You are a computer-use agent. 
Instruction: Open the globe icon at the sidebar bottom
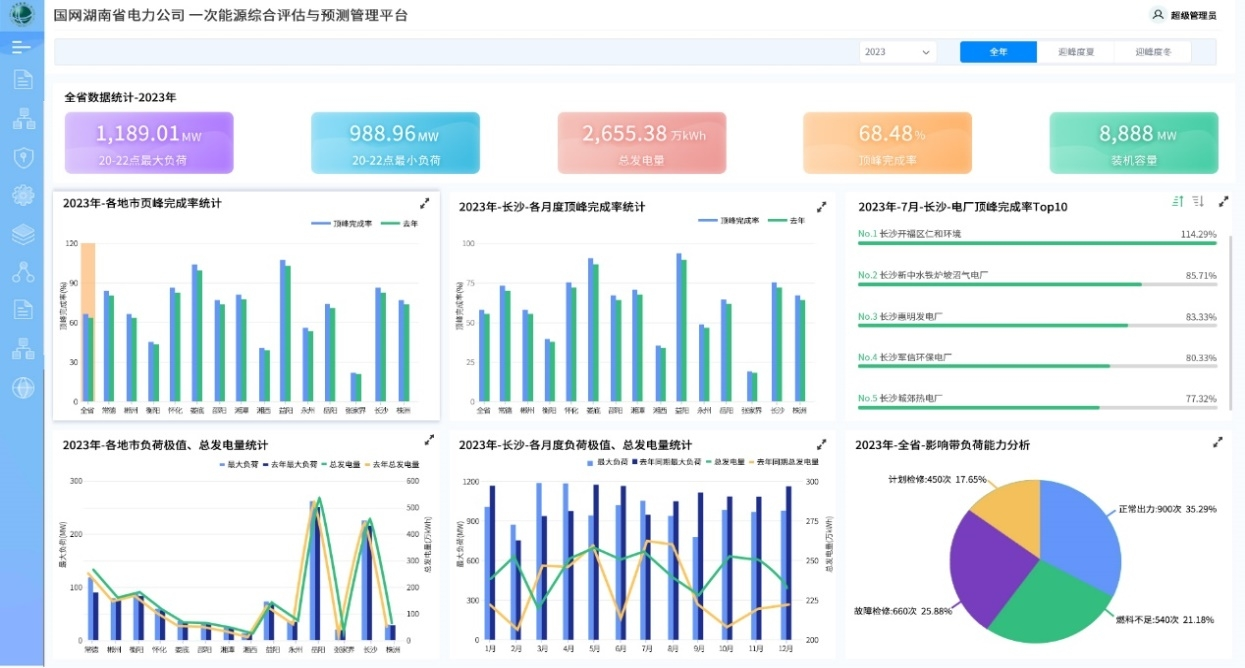tap(22, 385)
